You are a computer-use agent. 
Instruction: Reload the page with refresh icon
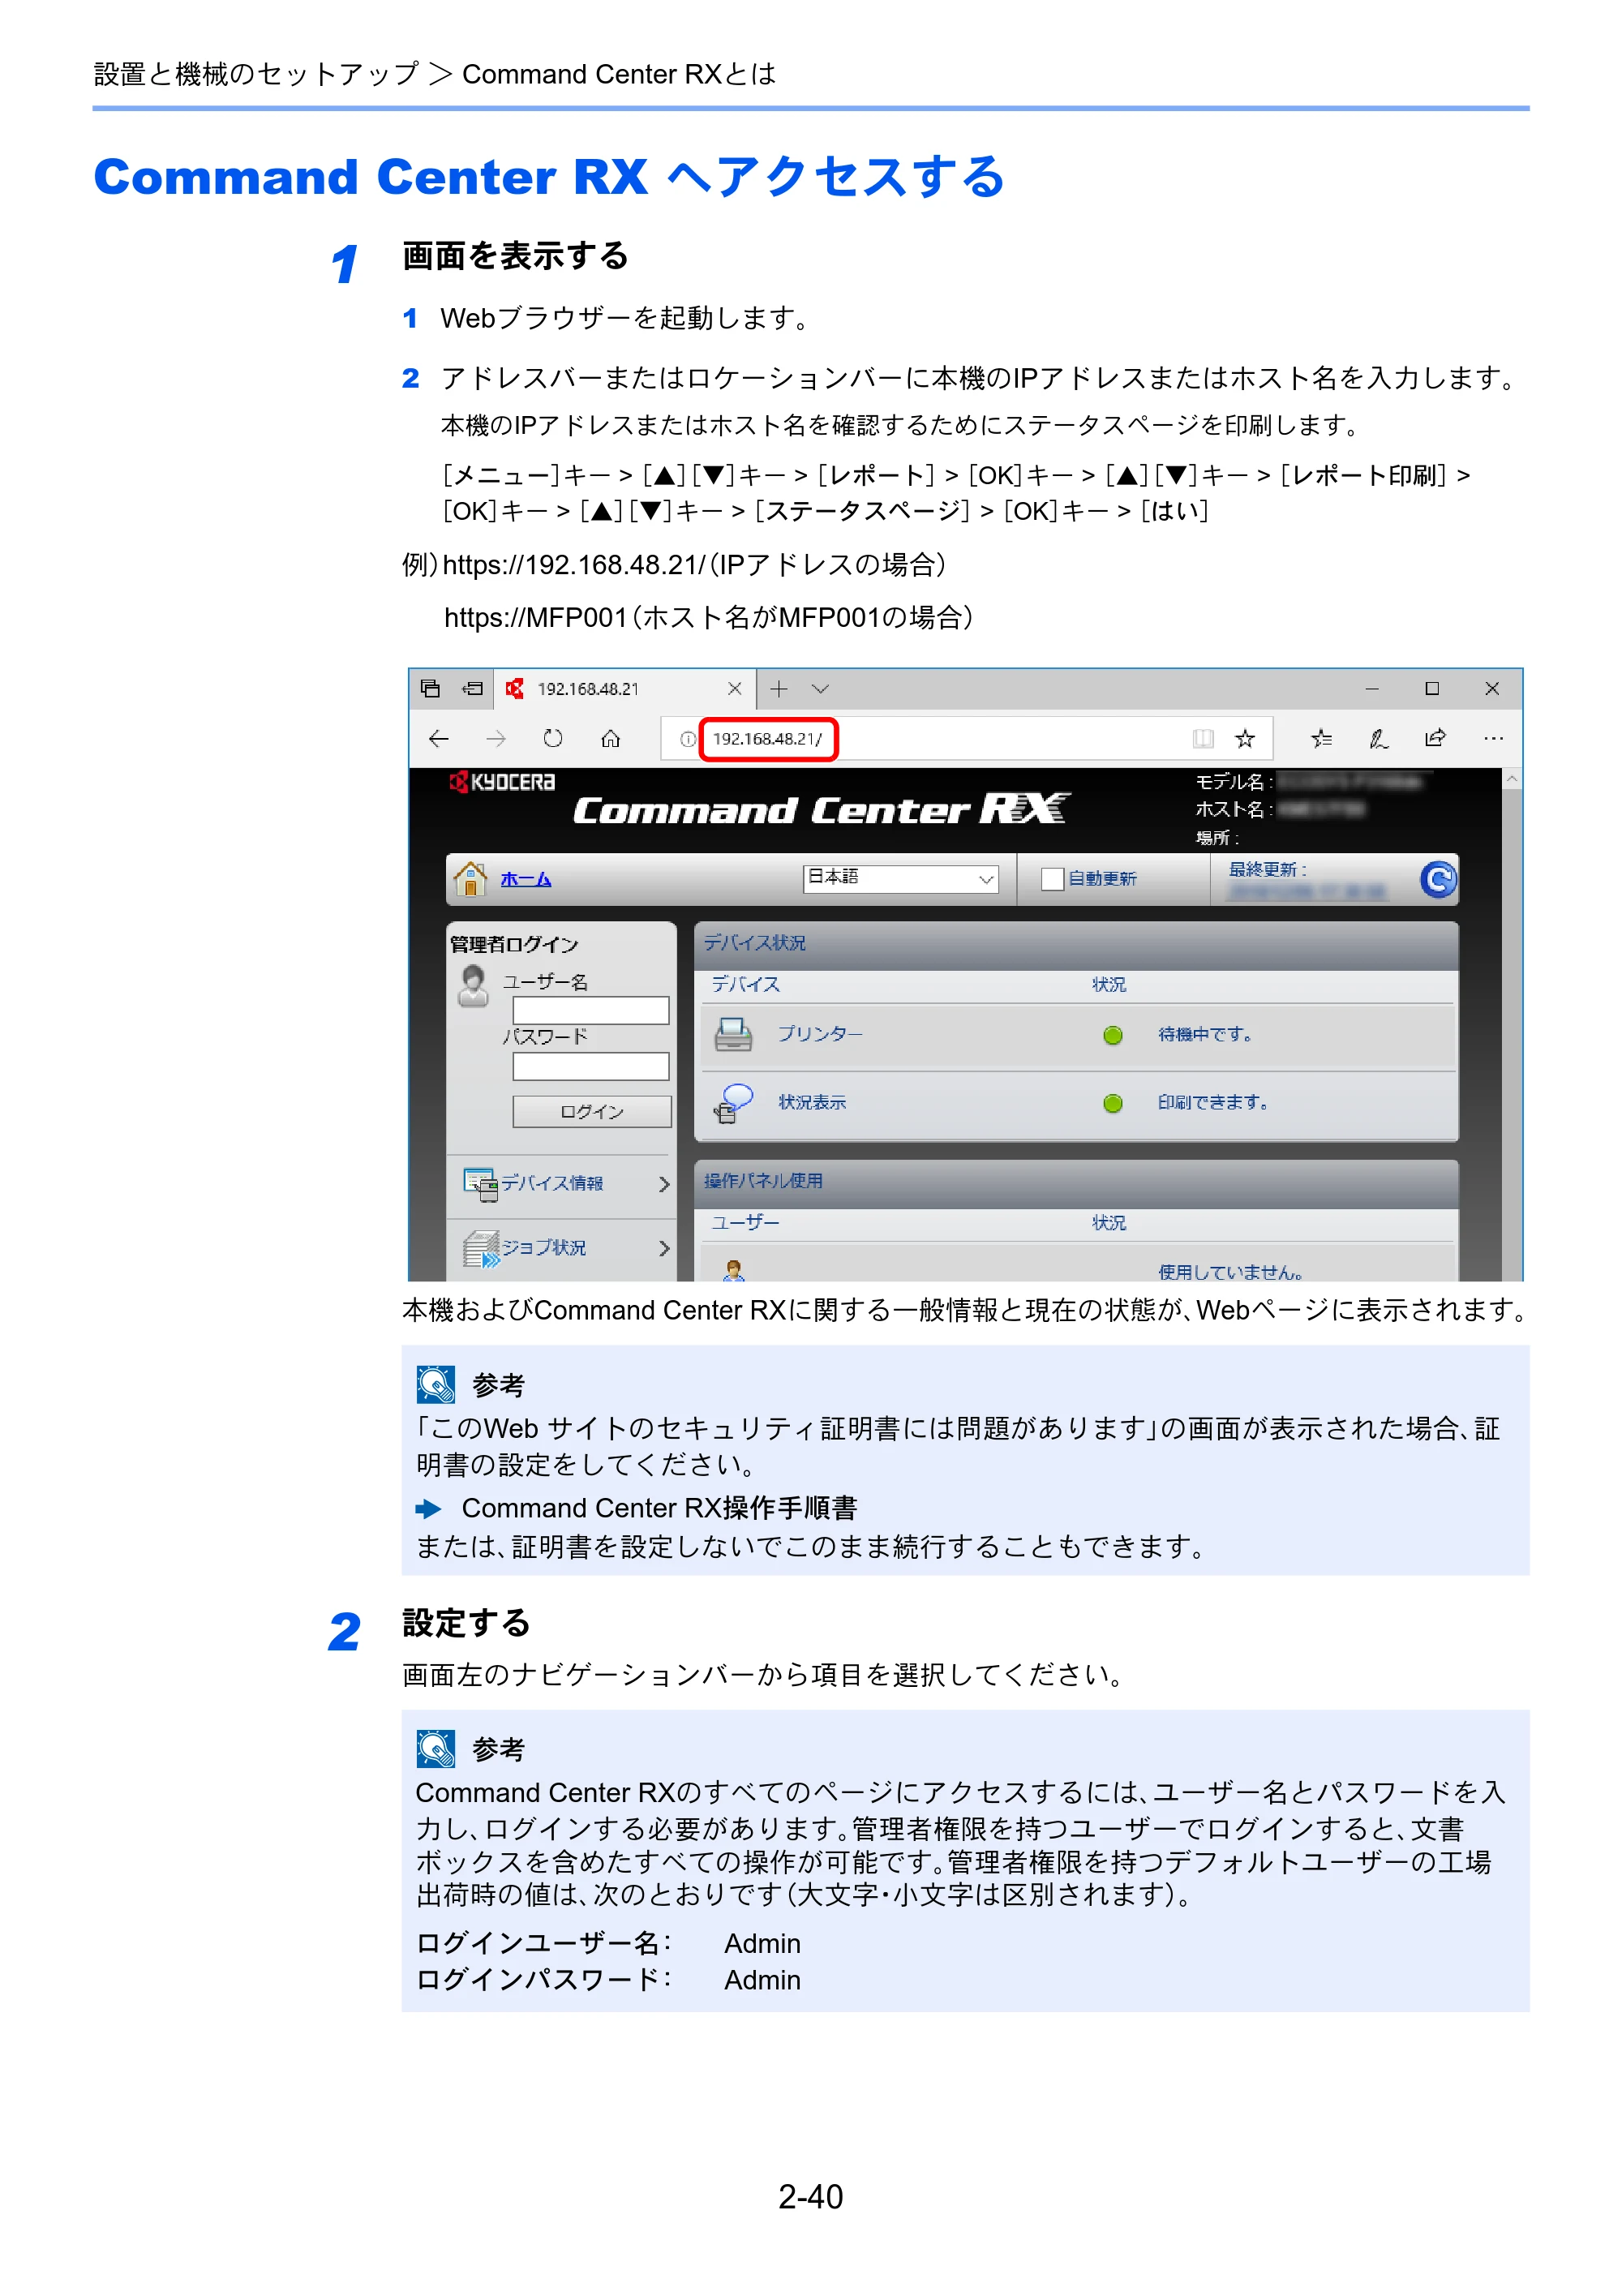click(x=553, y=739)
